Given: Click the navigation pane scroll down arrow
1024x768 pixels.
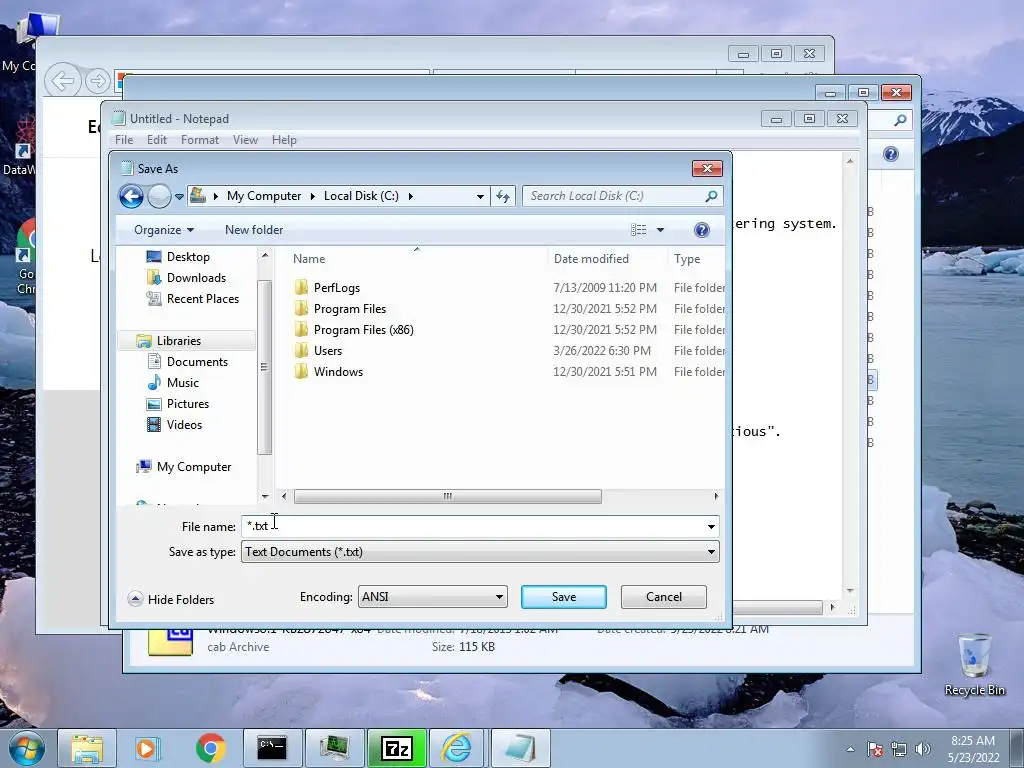Looking at the screenshot, I should click(264, 496).
